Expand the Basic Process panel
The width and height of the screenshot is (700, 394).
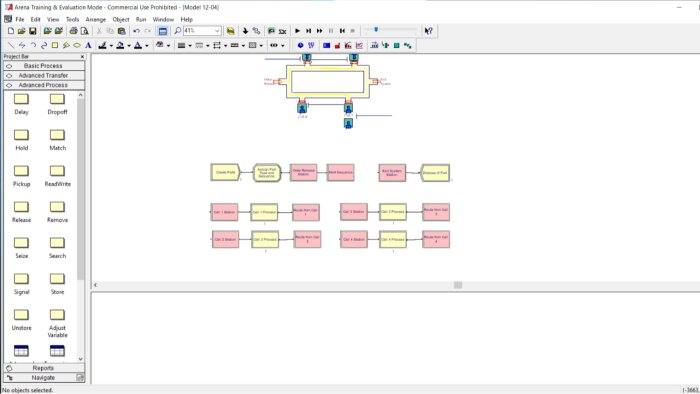pos(43,66)
